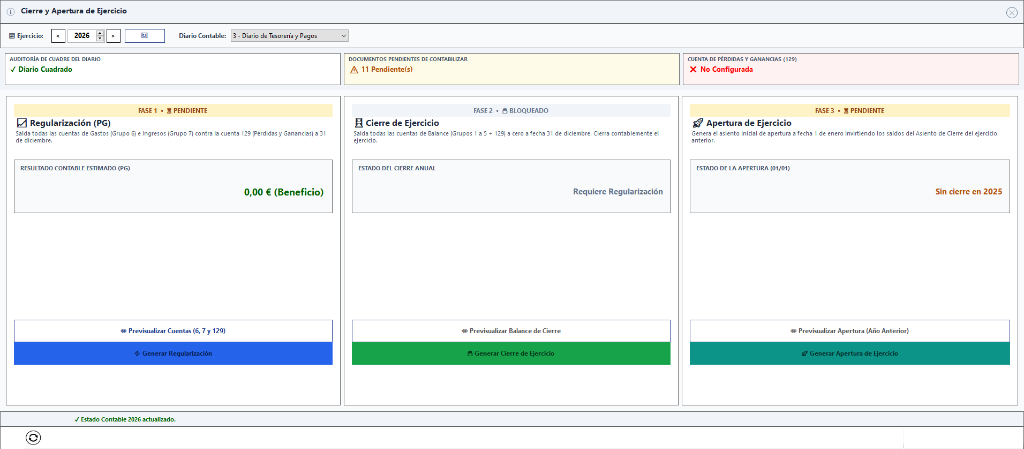Screen dimensions: 1024x449
Task: Open Previsualizar Balance de Cierre
Action: (x=511, y=331)
